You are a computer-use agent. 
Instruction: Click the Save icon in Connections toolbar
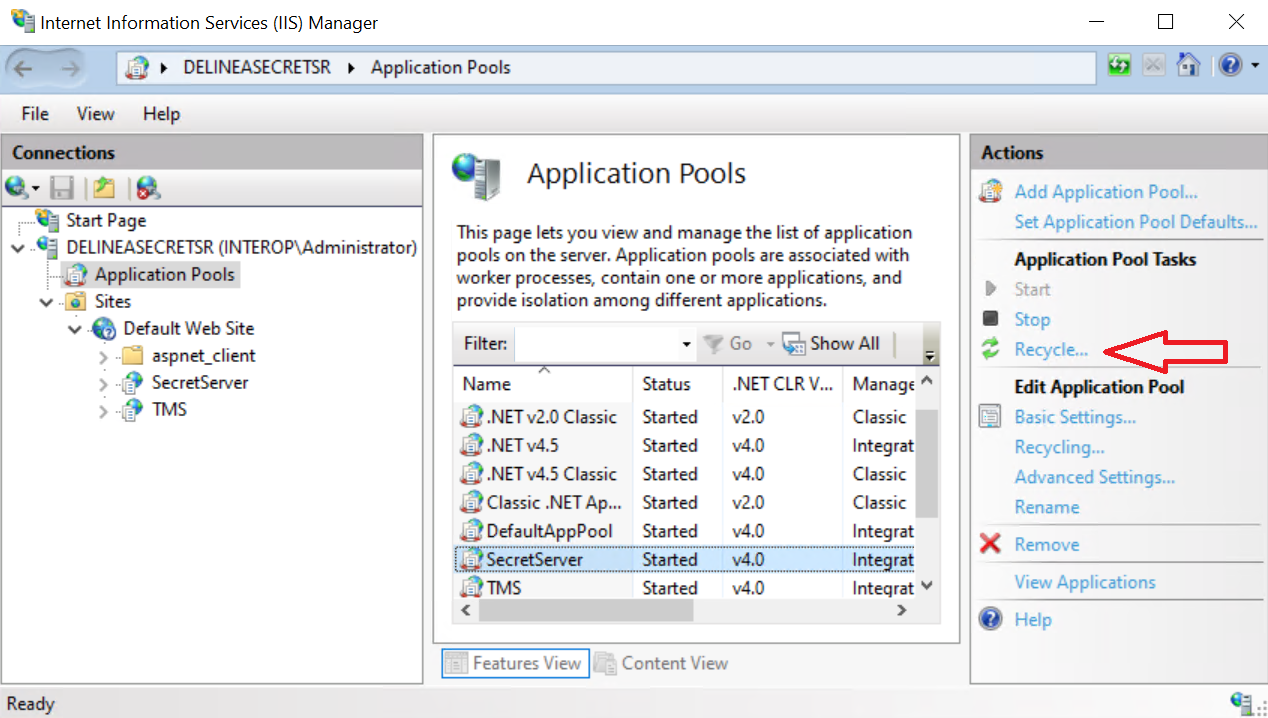[62, 187]
